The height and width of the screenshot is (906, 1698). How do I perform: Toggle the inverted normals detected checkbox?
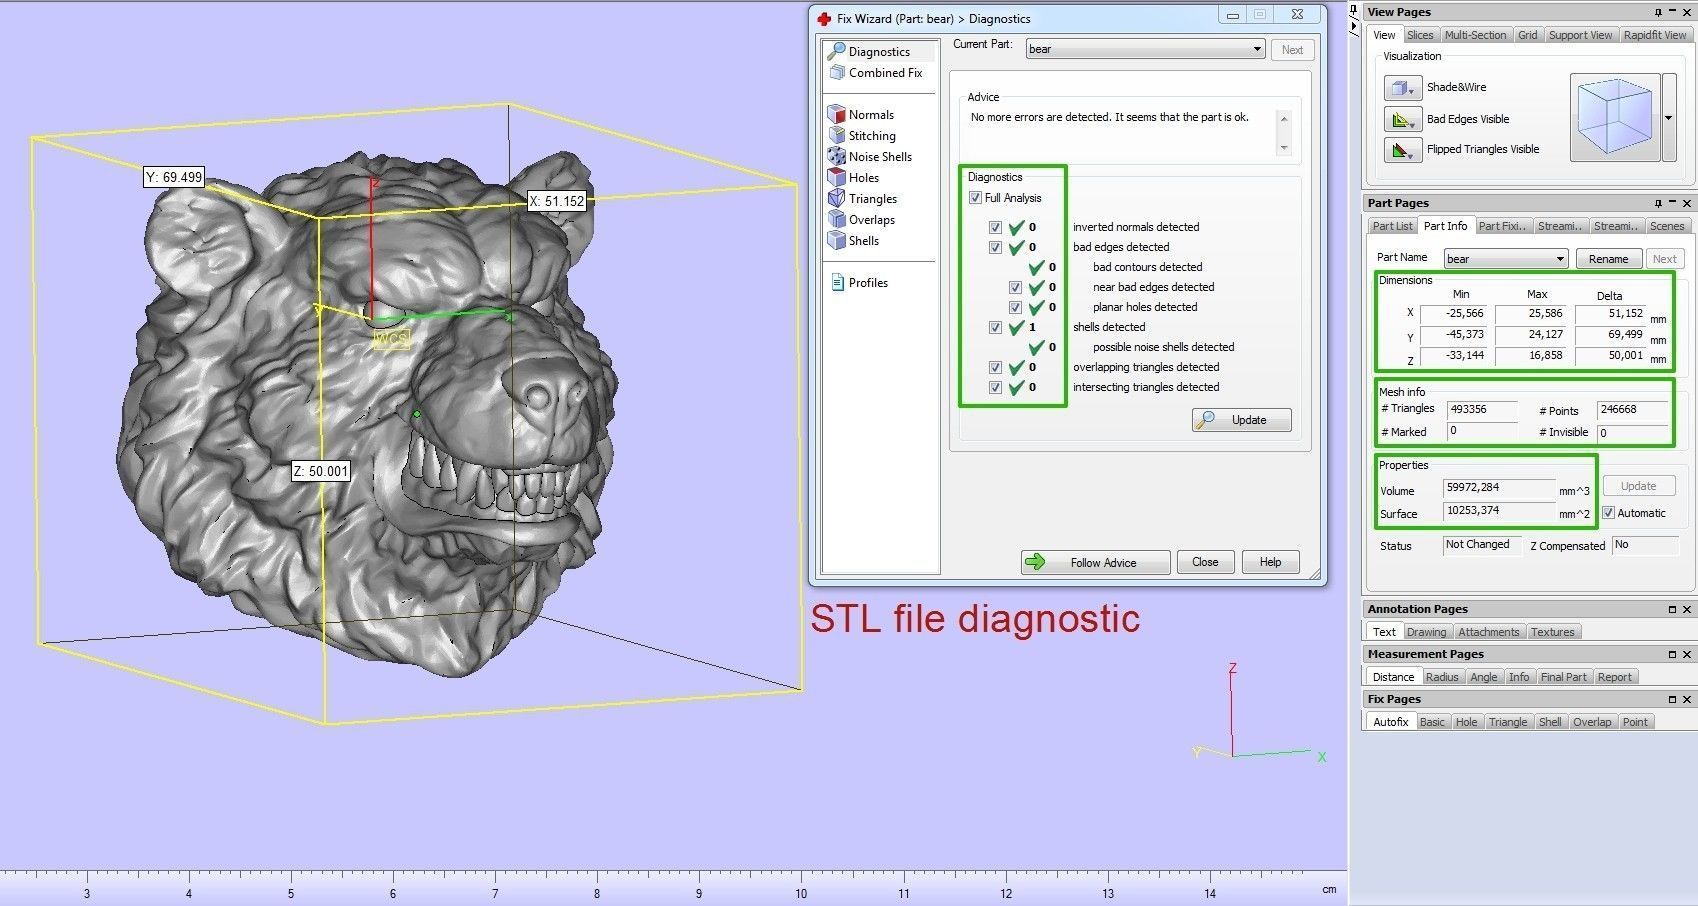point(995,227)
